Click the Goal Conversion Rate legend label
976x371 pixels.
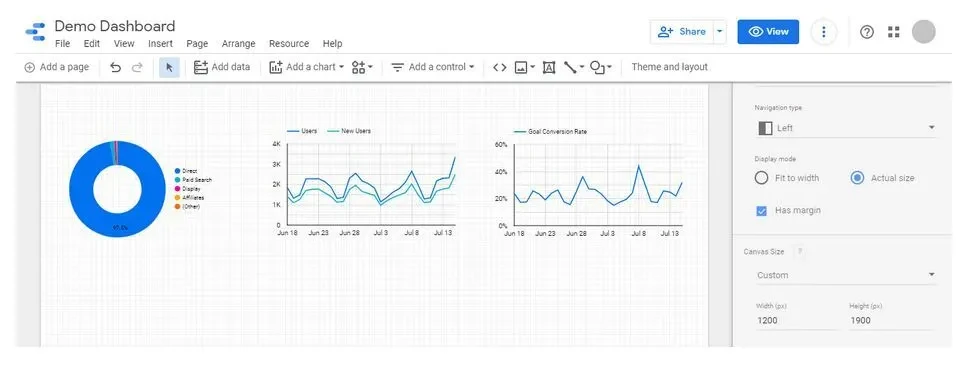[557, 132]
